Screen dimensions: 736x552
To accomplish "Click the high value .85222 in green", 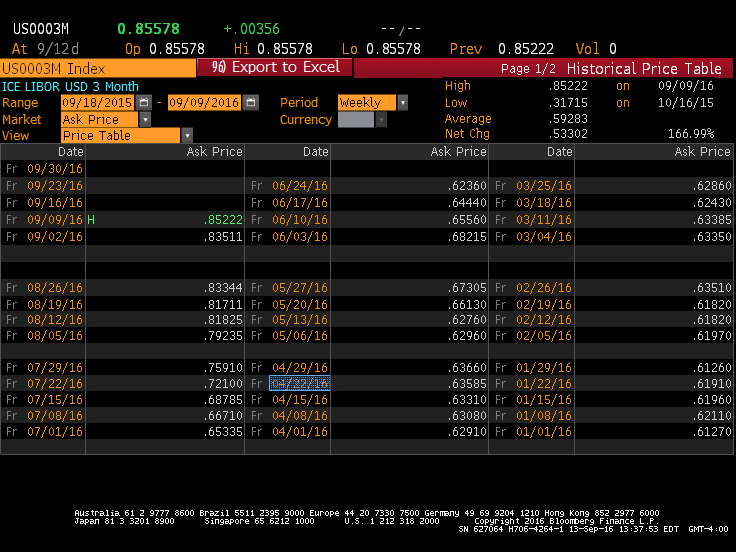I will tap(223, 220).
